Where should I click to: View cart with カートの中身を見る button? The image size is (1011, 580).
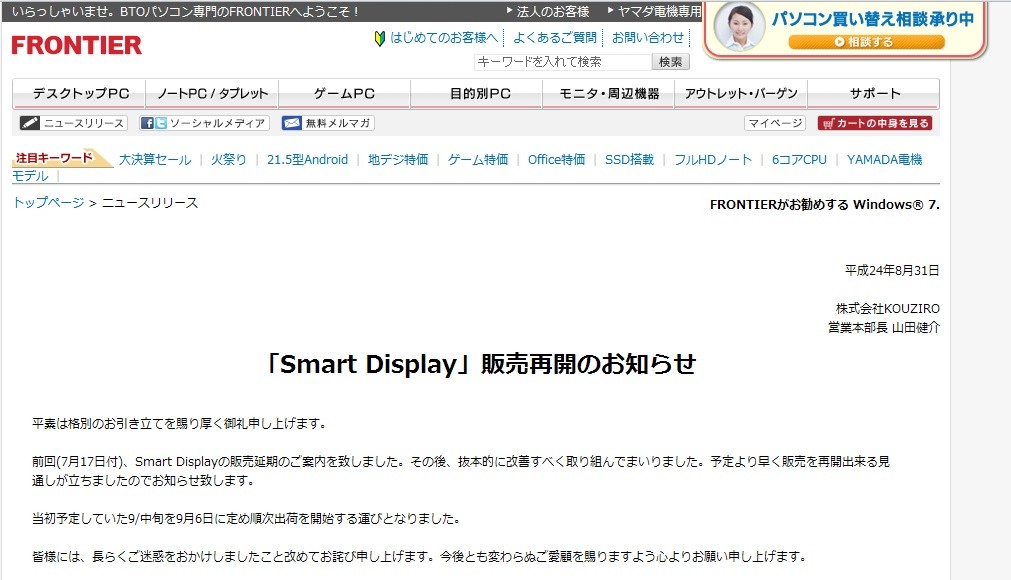(x=875, y=123)
